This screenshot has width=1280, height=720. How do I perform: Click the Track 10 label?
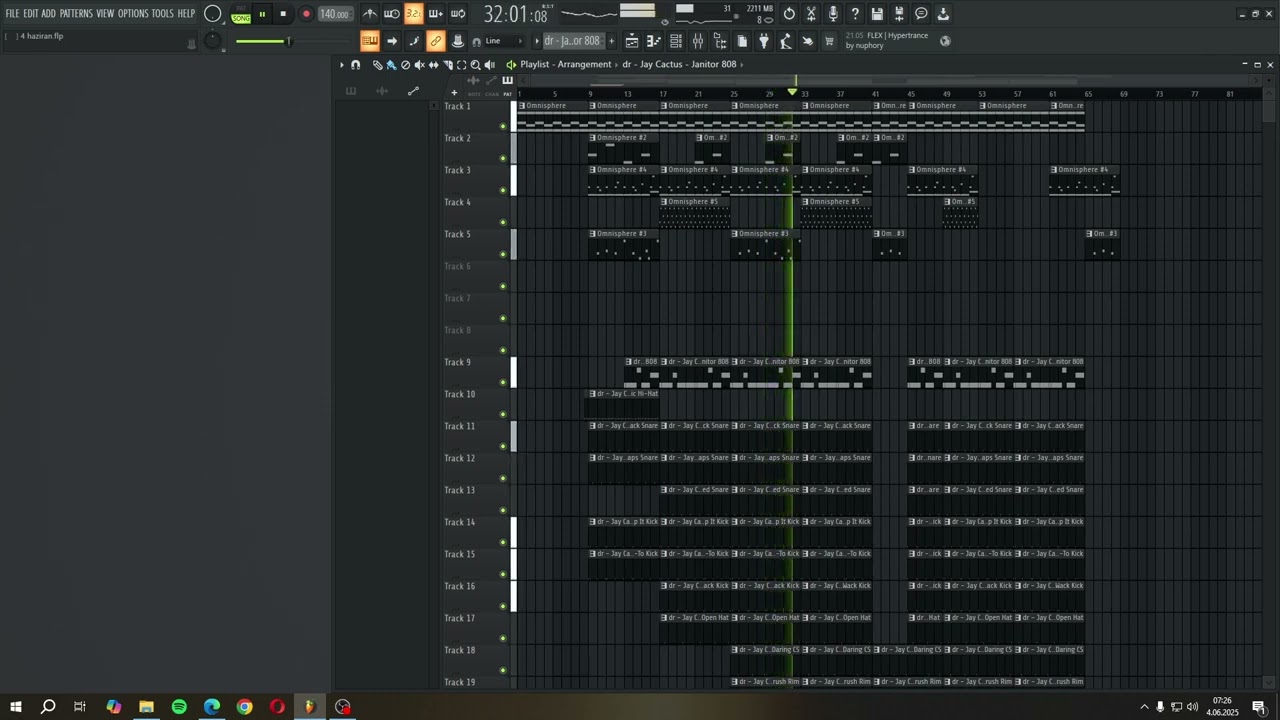point(460,394)
